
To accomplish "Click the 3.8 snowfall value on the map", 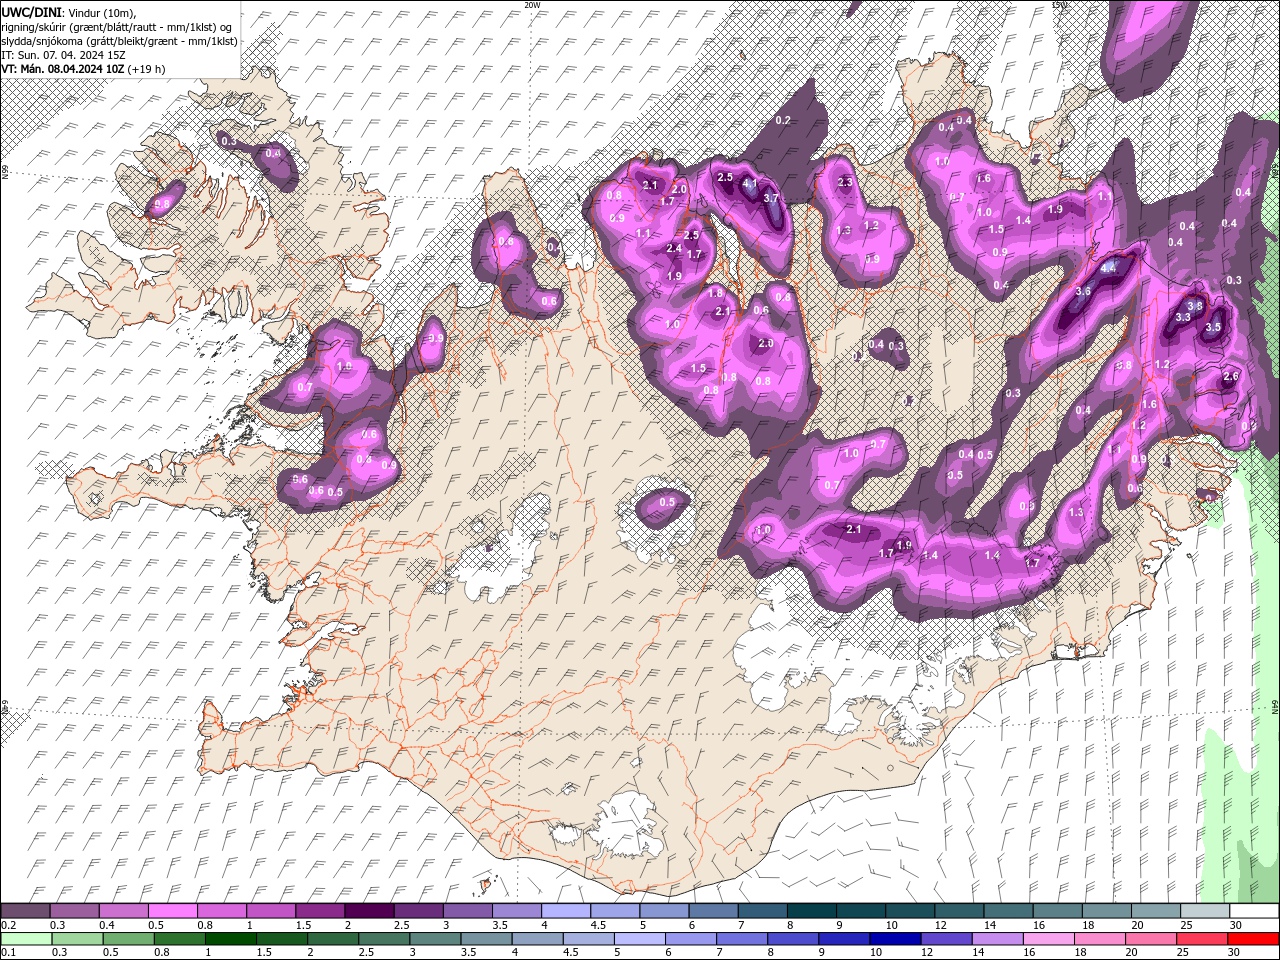I will (x=1194, y=306).
